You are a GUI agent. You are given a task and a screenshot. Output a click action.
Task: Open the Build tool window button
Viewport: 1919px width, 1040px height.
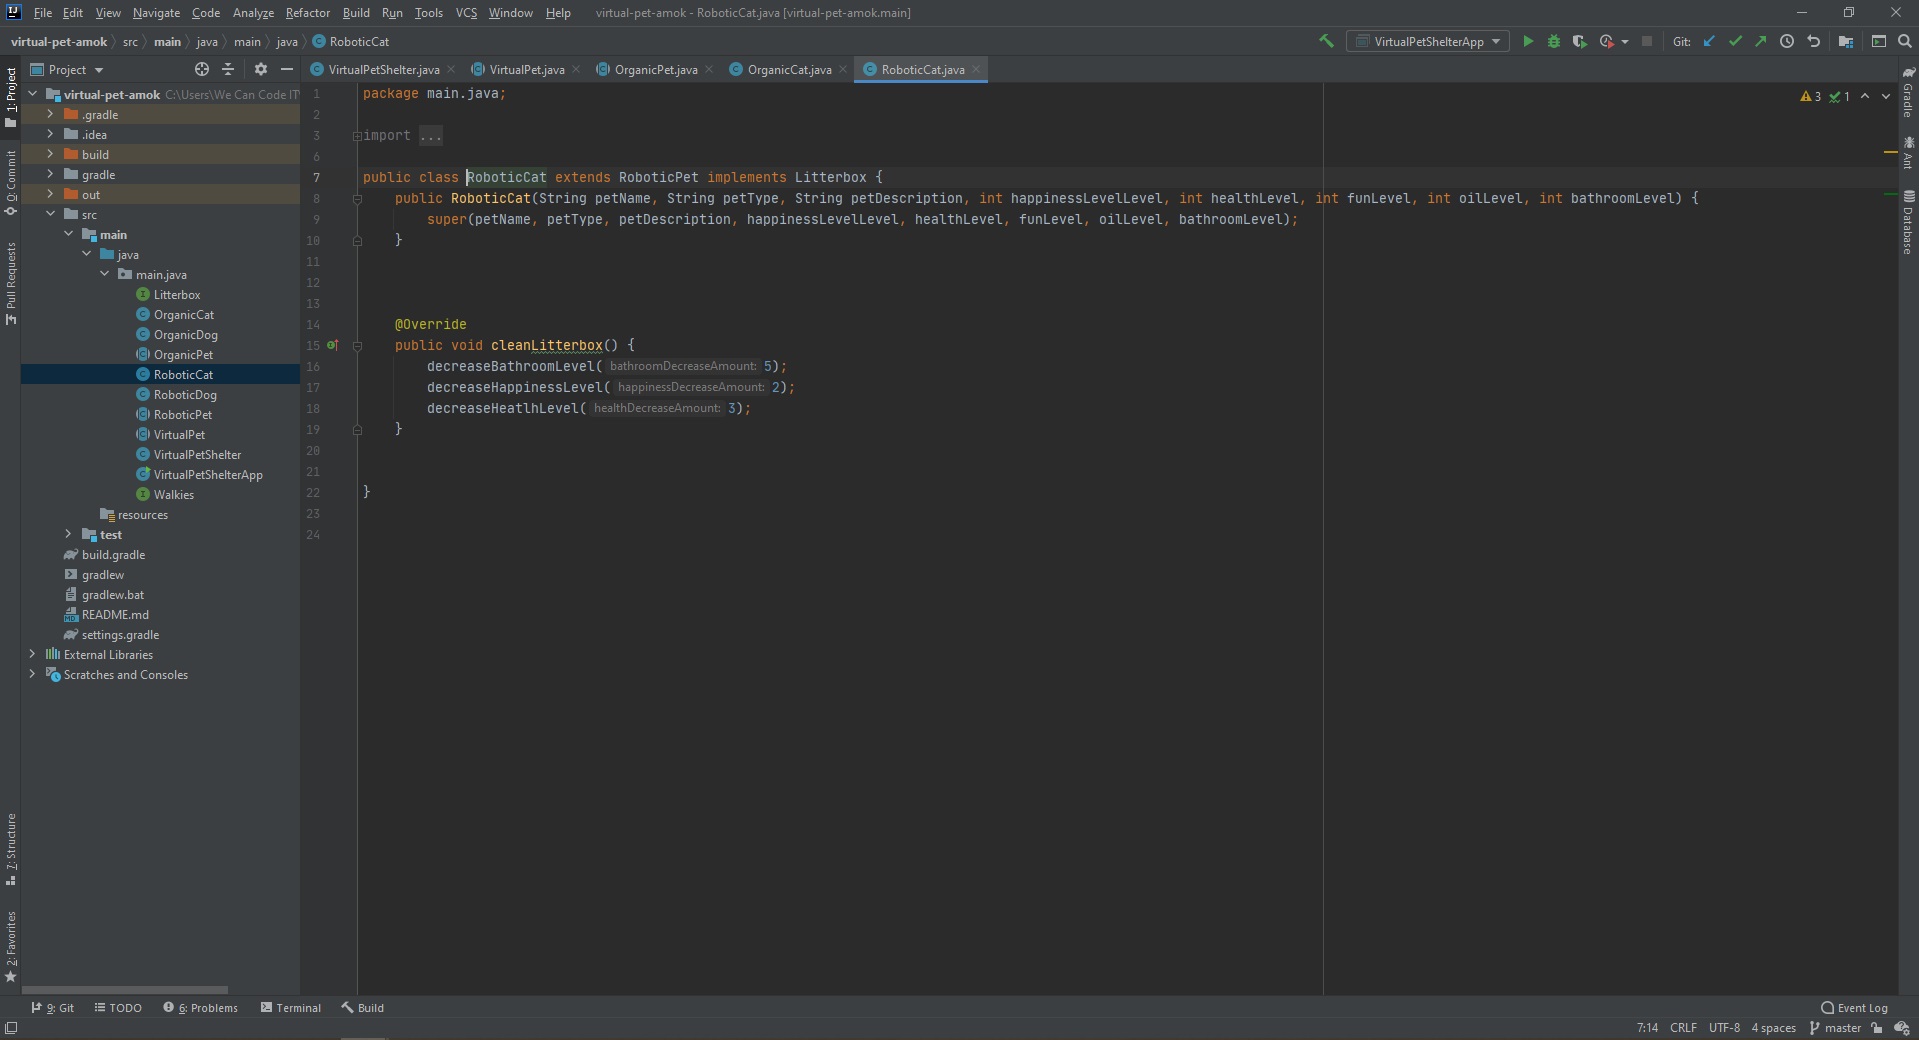(x=362, y=1008)
